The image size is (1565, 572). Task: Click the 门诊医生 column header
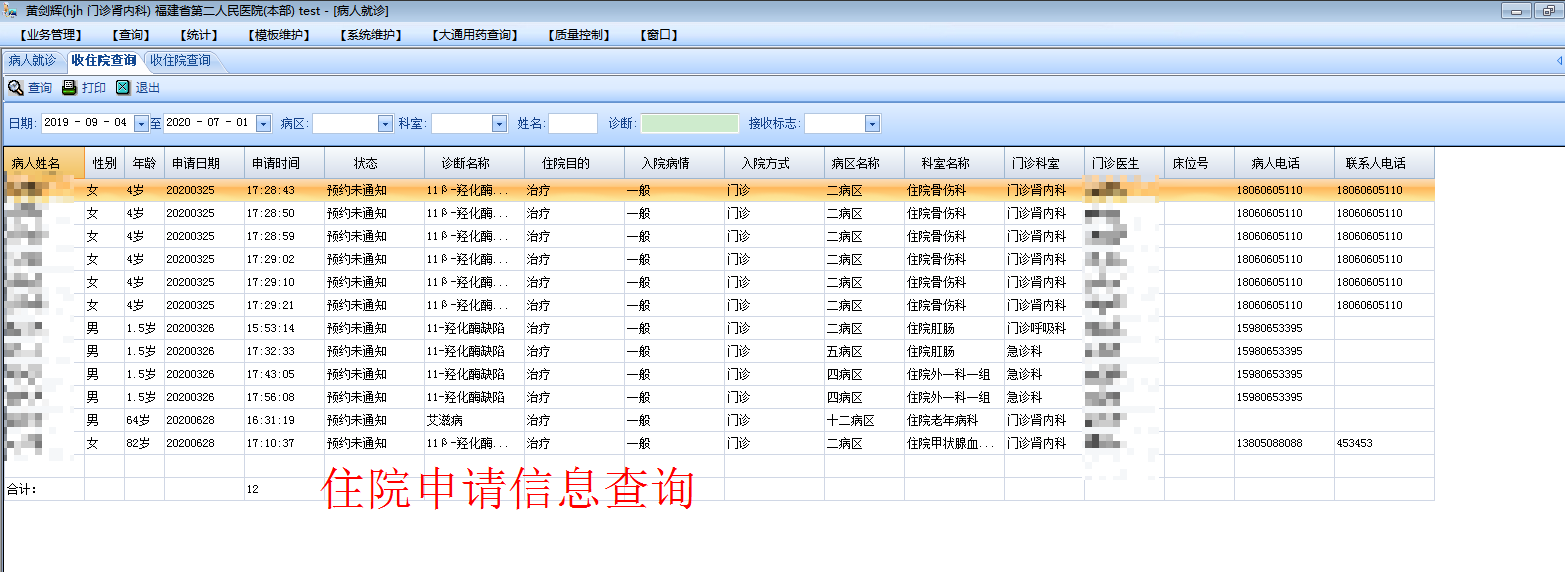[1124, 163]
